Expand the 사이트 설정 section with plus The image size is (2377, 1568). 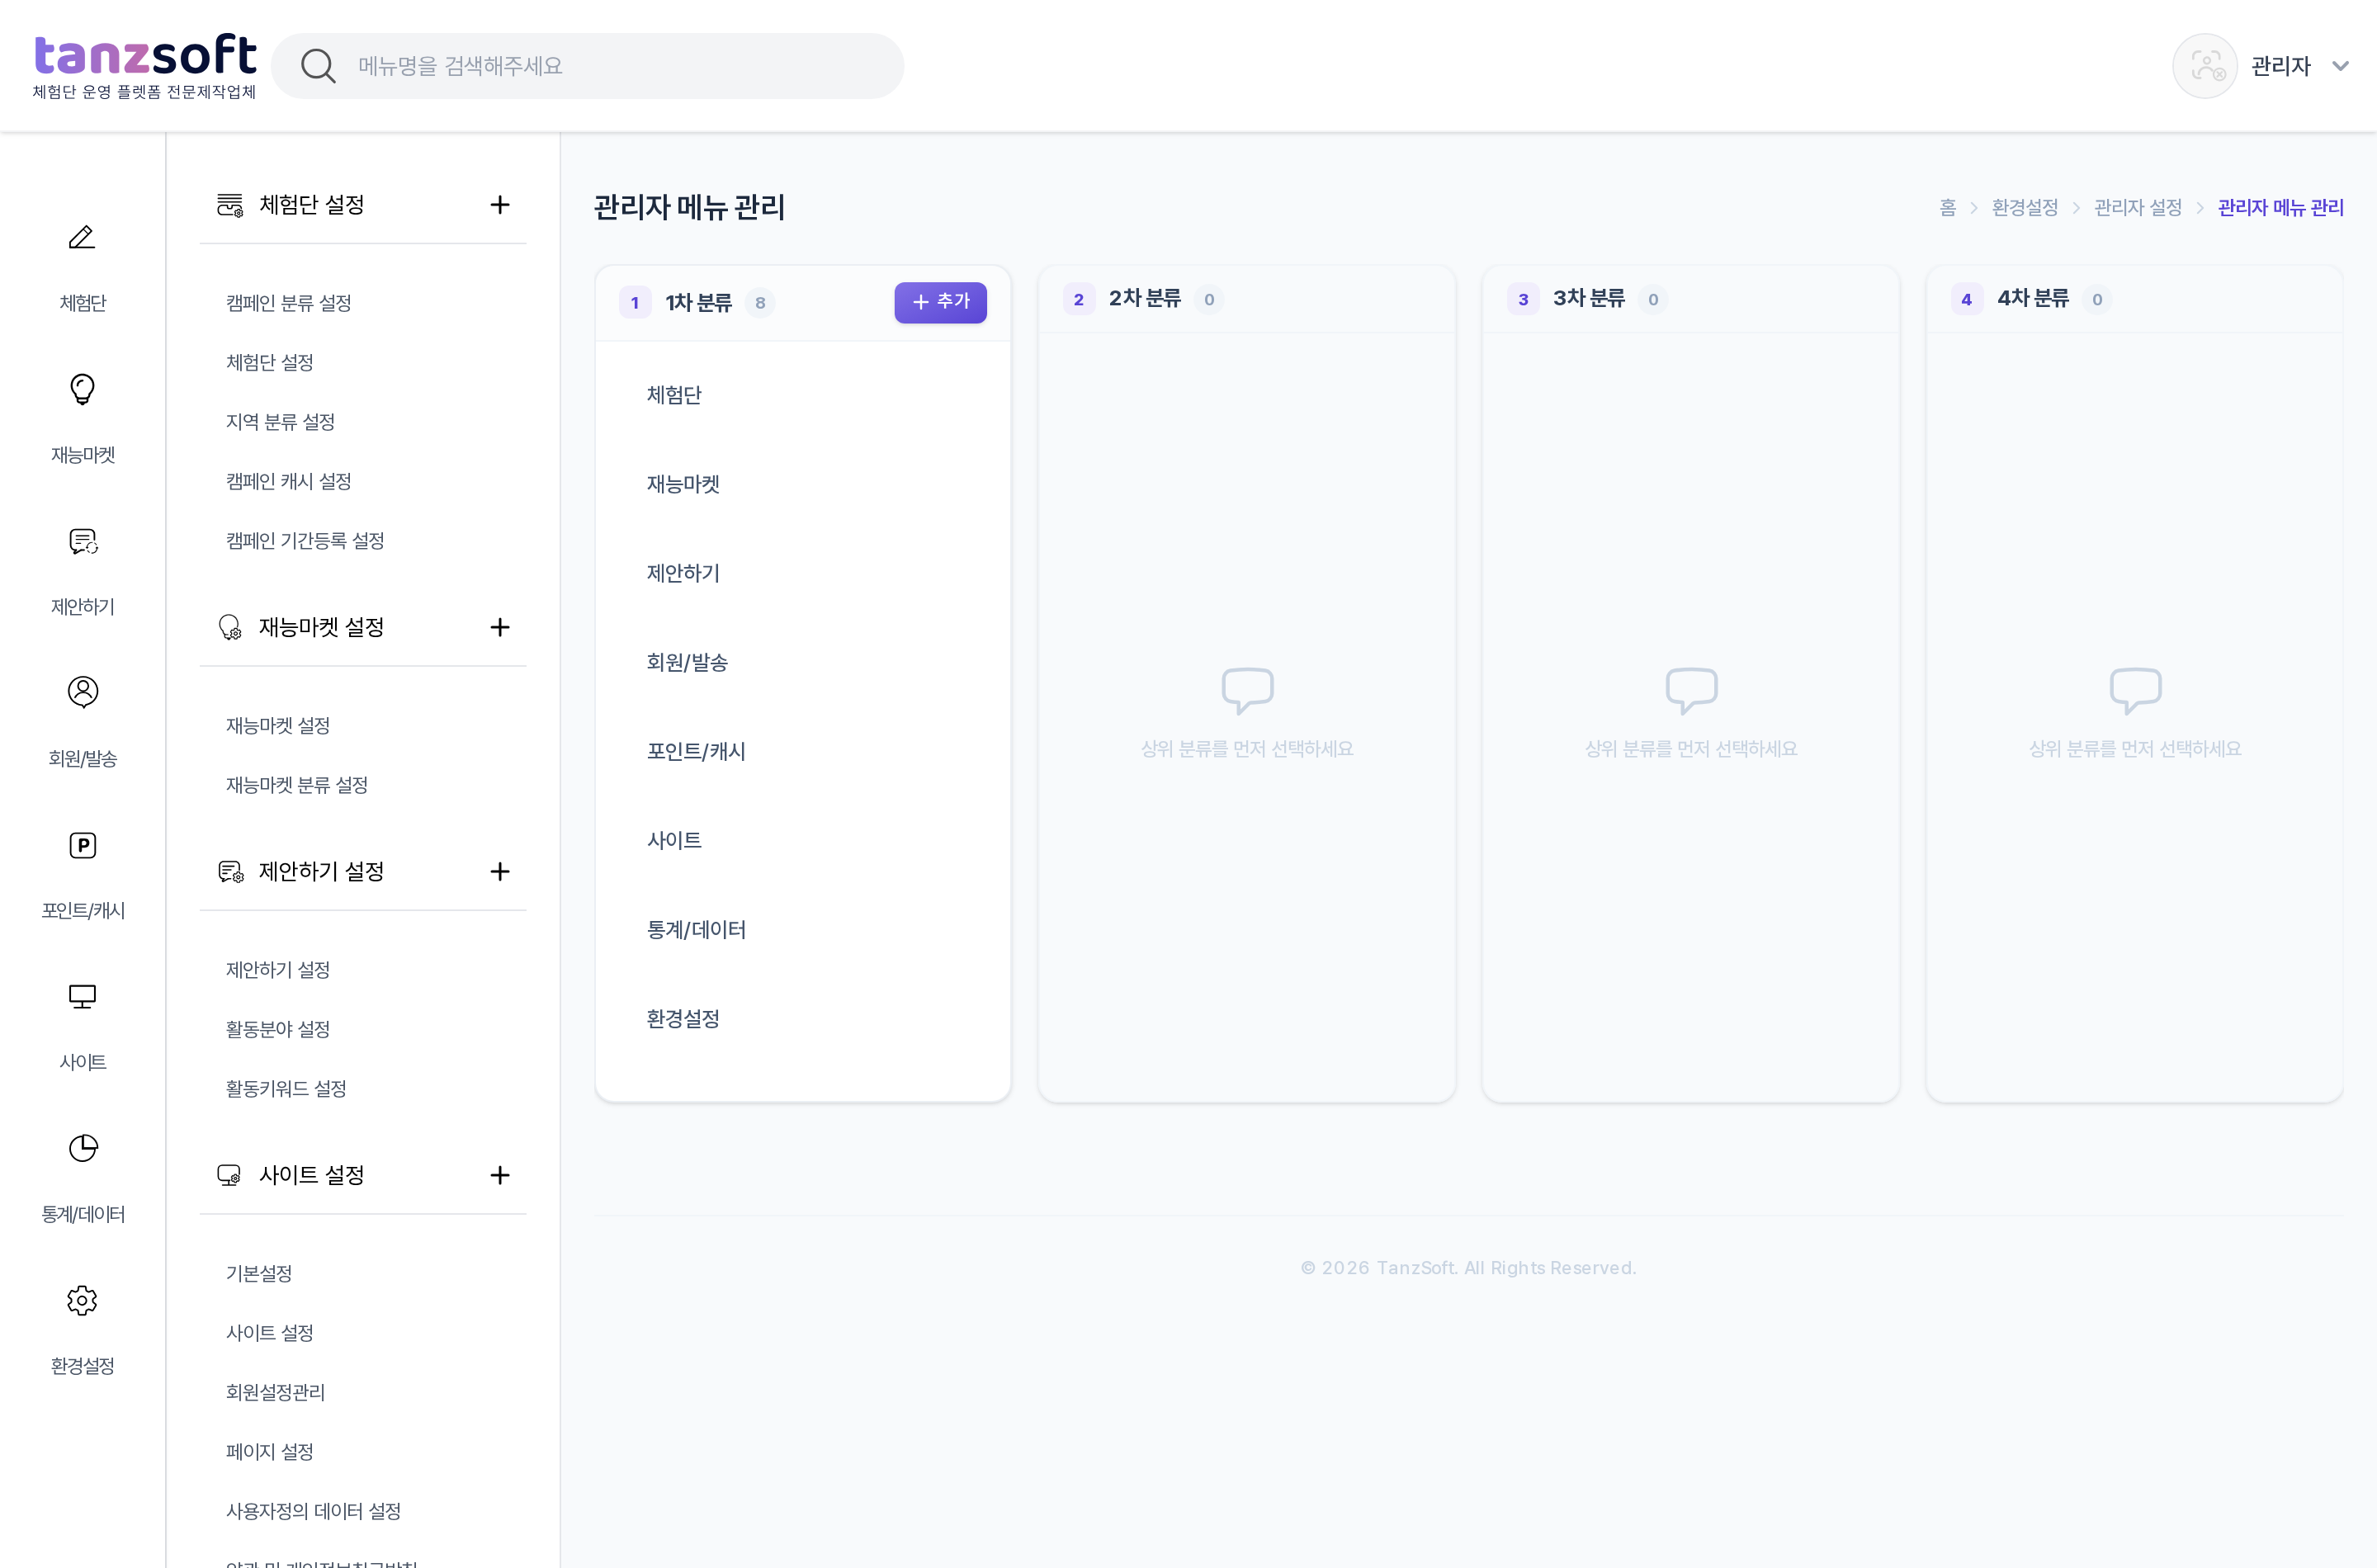[x=500, y=1175]
